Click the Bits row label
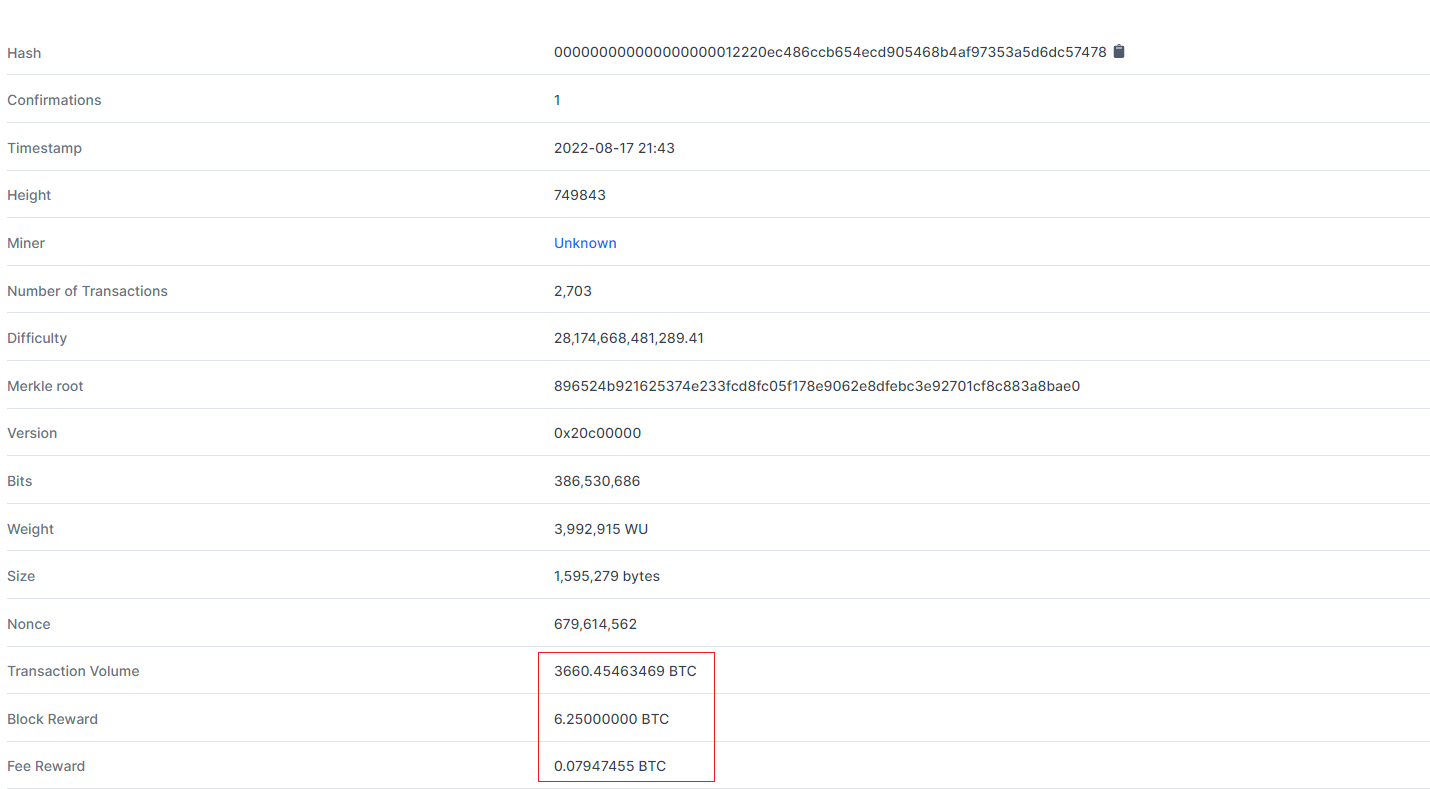1430x789 pixels. coord(20,481)
